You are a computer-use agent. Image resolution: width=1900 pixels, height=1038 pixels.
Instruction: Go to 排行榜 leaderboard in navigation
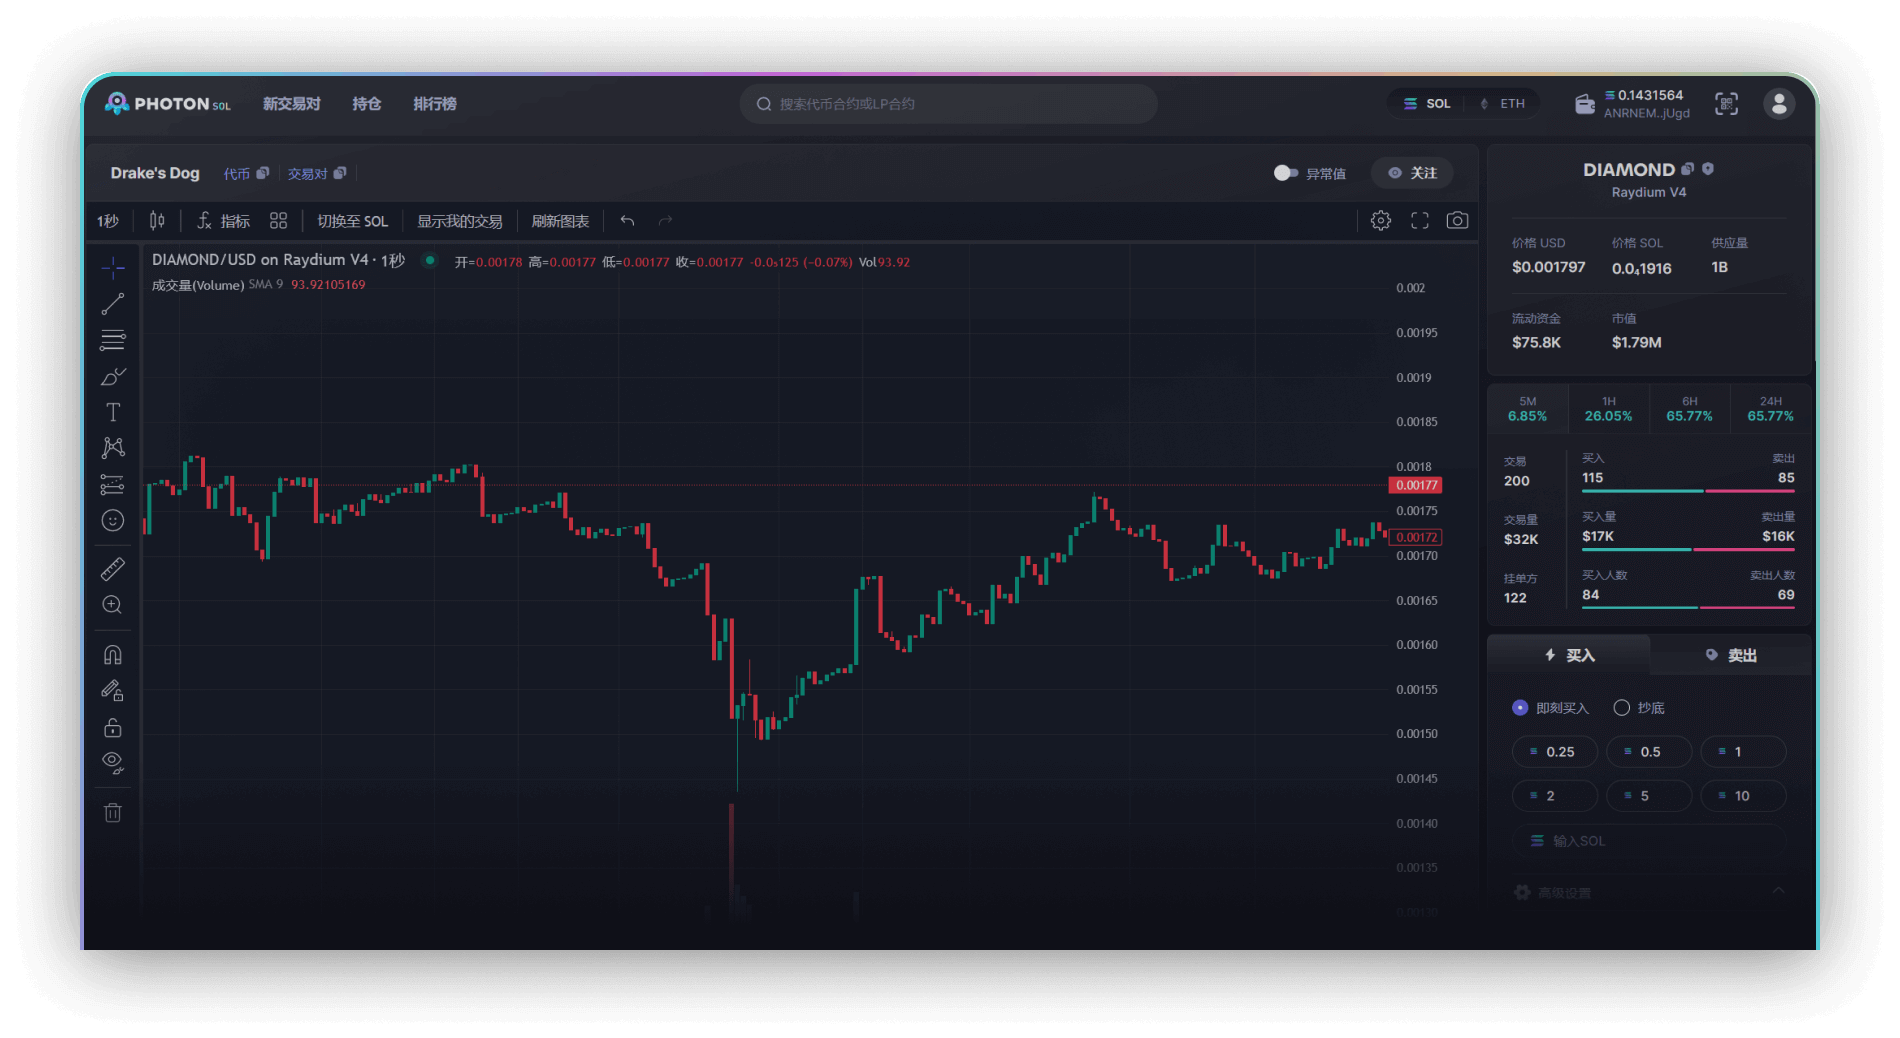click(435, 104)
